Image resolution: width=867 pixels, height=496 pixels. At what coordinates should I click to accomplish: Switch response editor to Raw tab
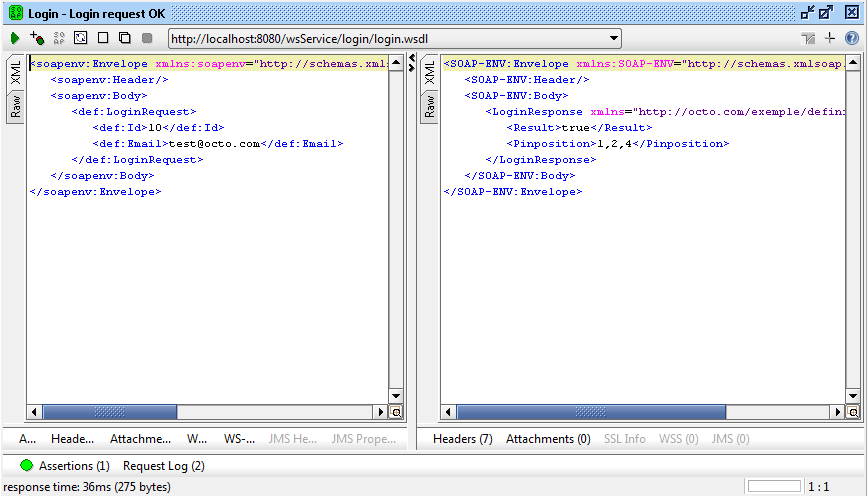point(430,106)
